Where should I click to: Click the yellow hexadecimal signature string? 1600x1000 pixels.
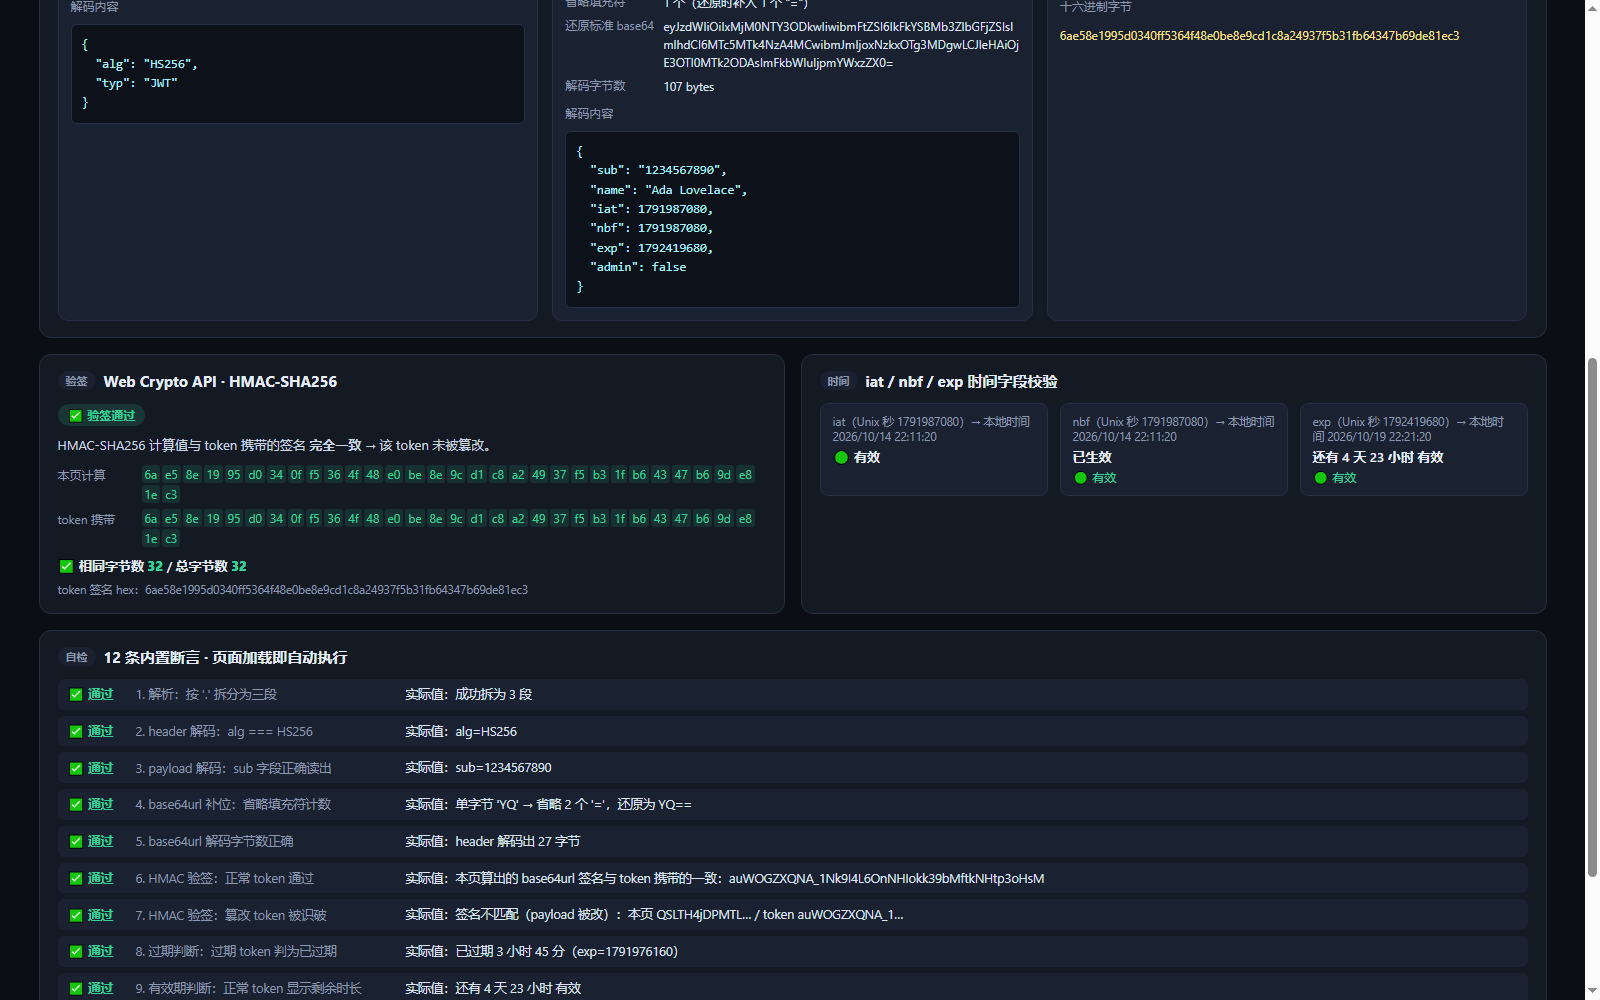[1259, 36]
